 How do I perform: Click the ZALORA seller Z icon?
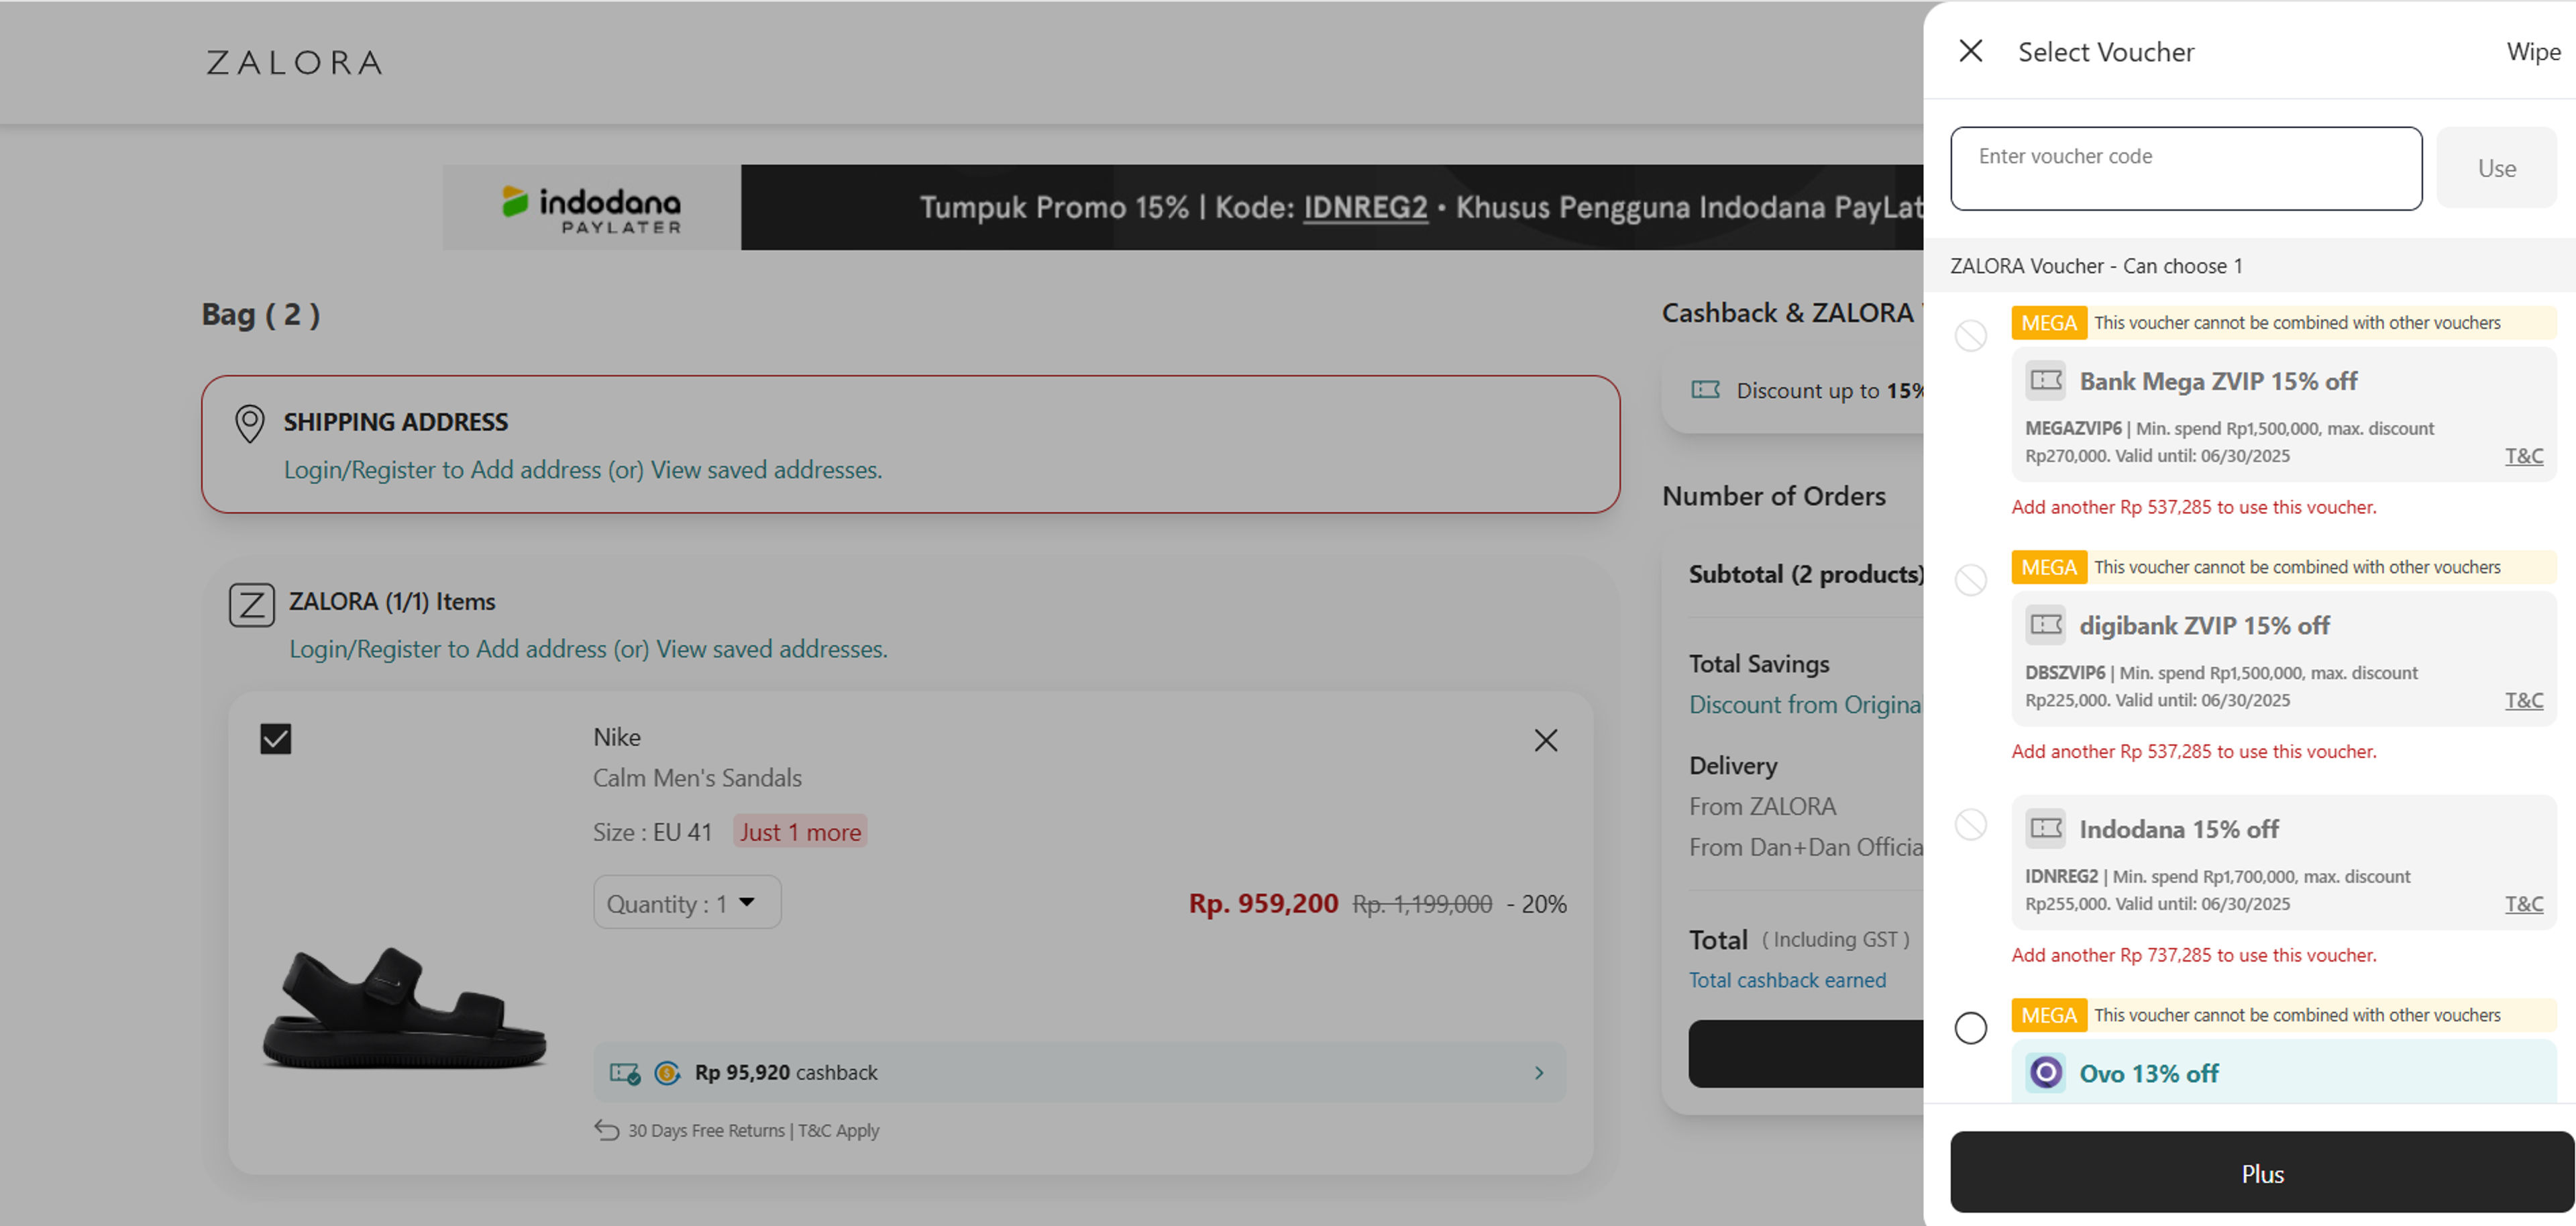click(x=251, y=605)
